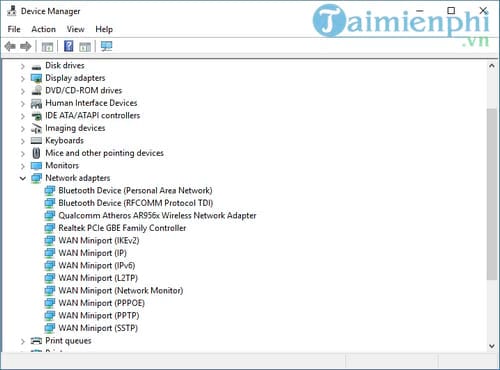This screenshot has height=370, width=500.
Task: Open the Help question-mark toolbar icon
Action: 69,46
